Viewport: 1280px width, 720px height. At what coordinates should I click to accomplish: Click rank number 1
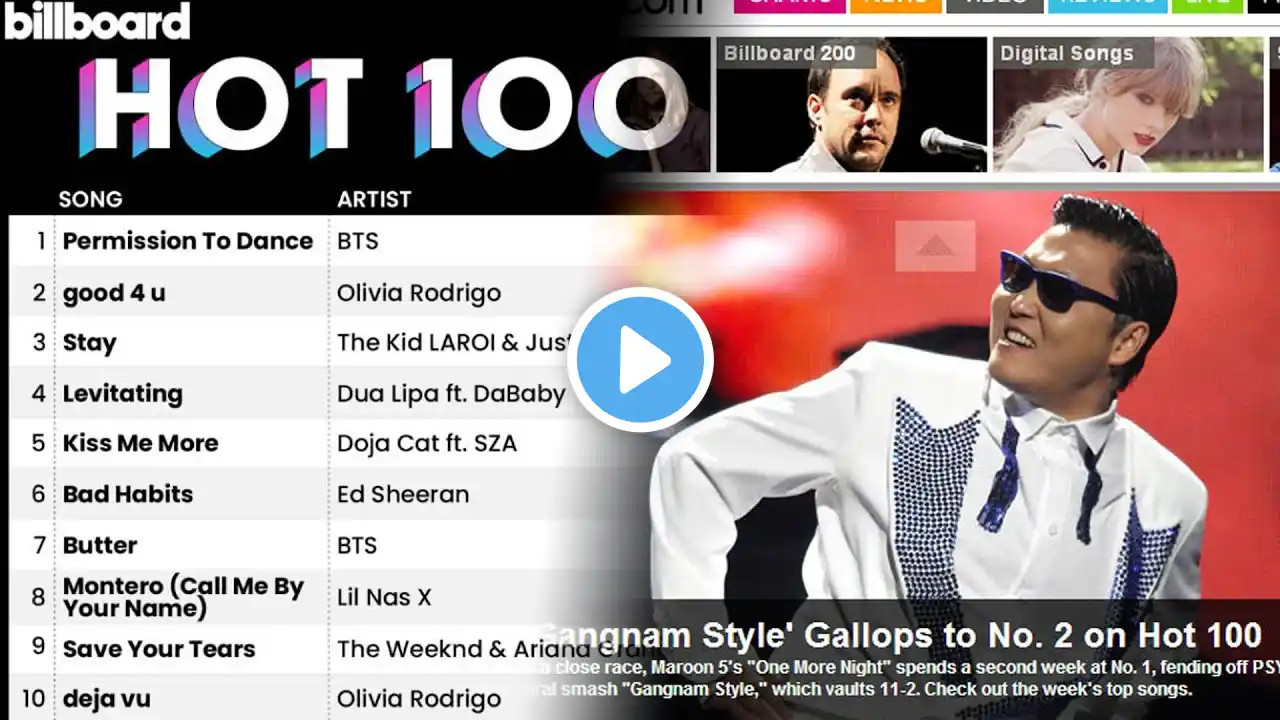point(41,241)
